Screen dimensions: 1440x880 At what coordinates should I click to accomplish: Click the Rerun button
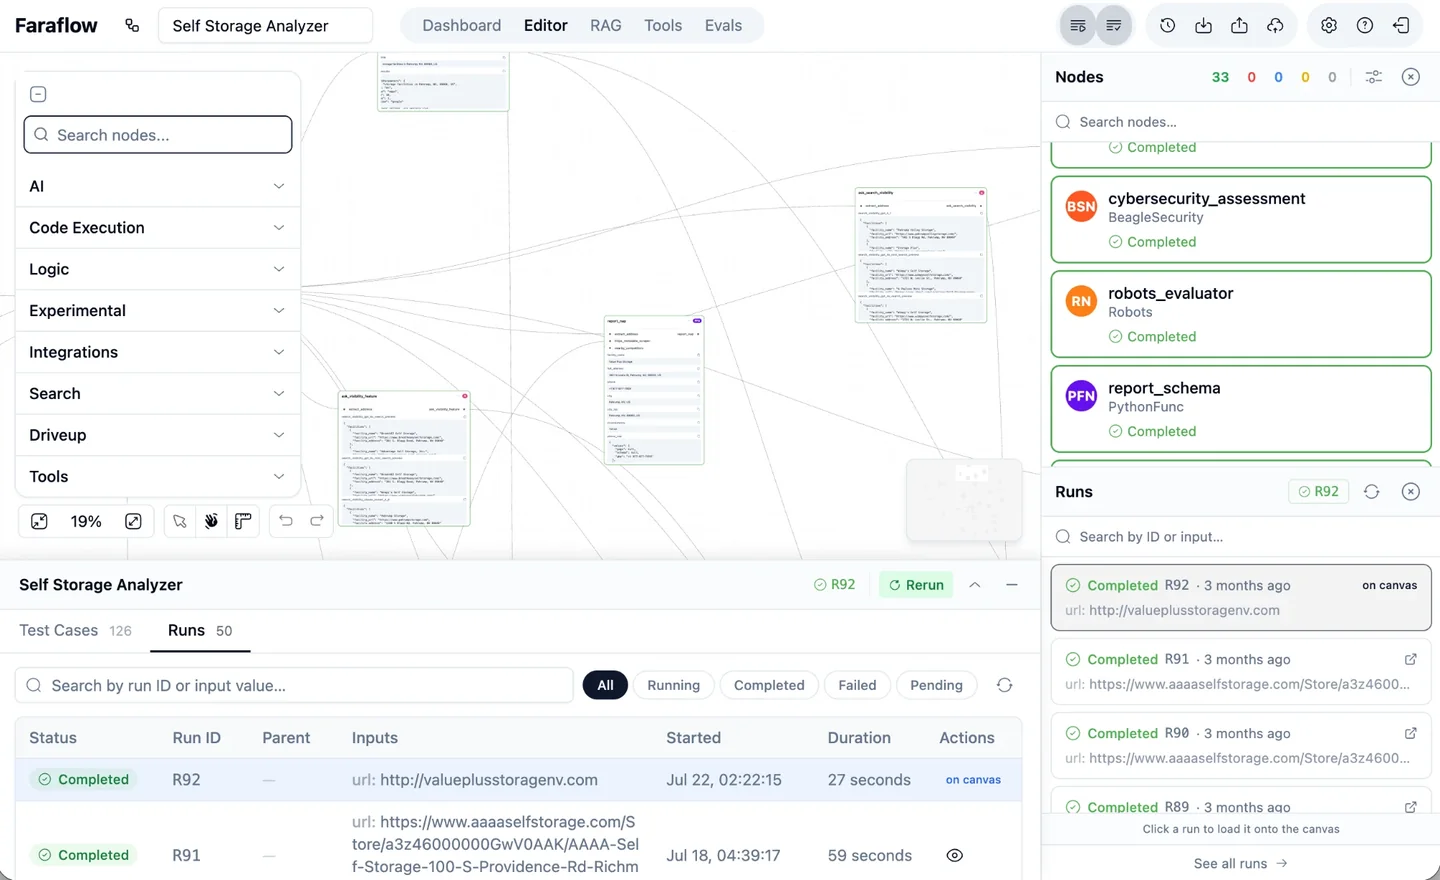coord(916,585)
